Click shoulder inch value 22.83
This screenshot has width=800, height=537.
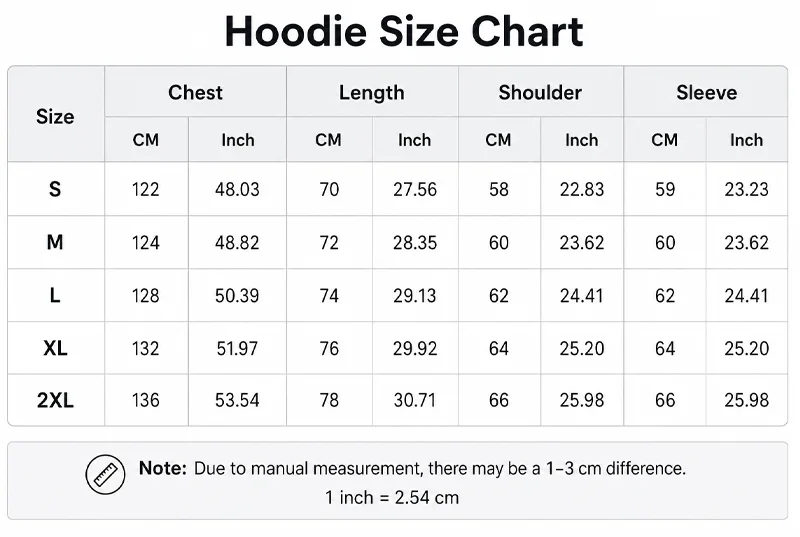582,190
